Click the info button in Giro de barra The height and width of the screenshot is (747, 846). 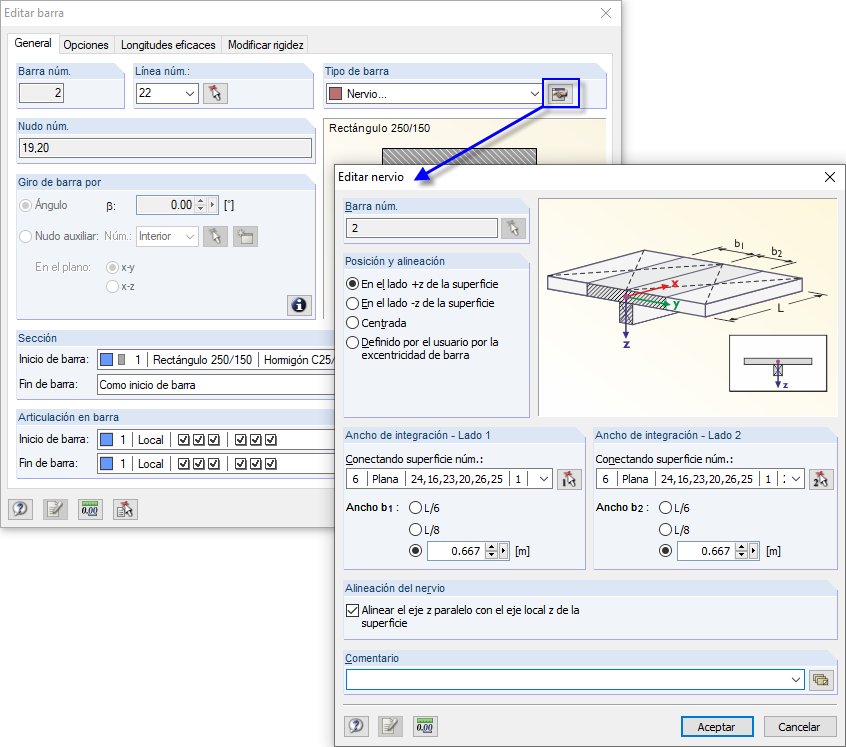299,305
